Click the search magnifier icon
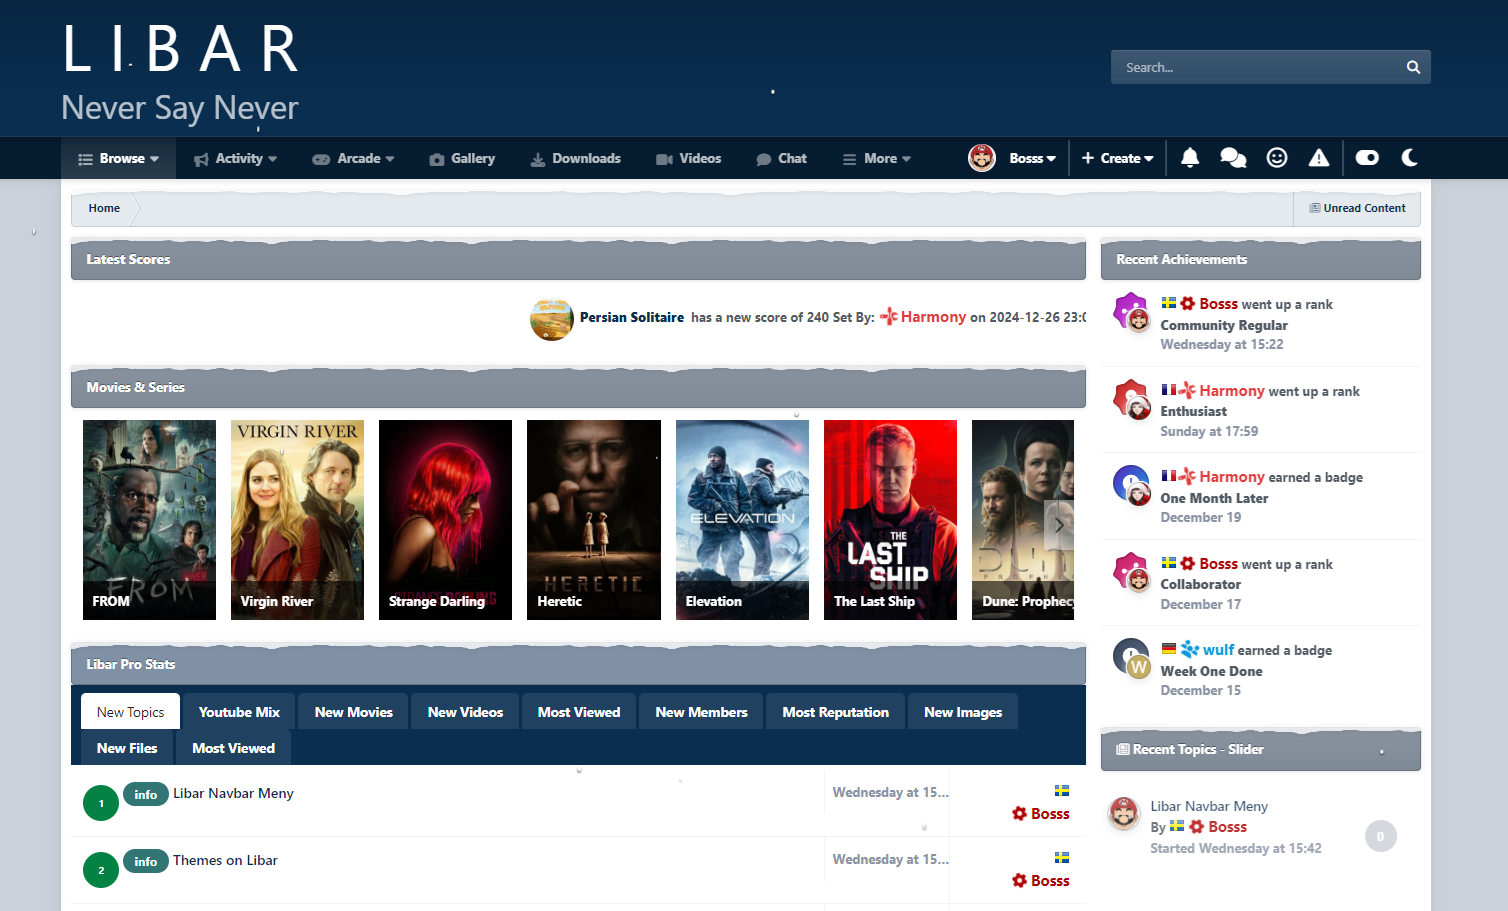The height and width of the screenshot is (911, 1508). pyautogui.click(x=1413, y=67)
